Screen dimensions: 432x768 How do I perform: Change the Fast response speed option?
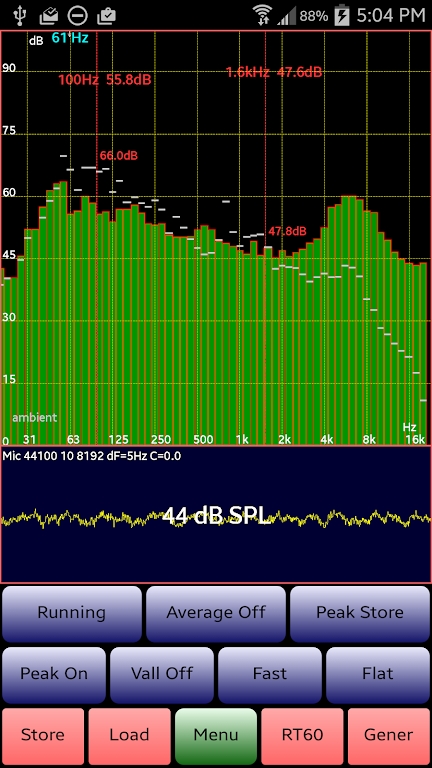point(270,674)
